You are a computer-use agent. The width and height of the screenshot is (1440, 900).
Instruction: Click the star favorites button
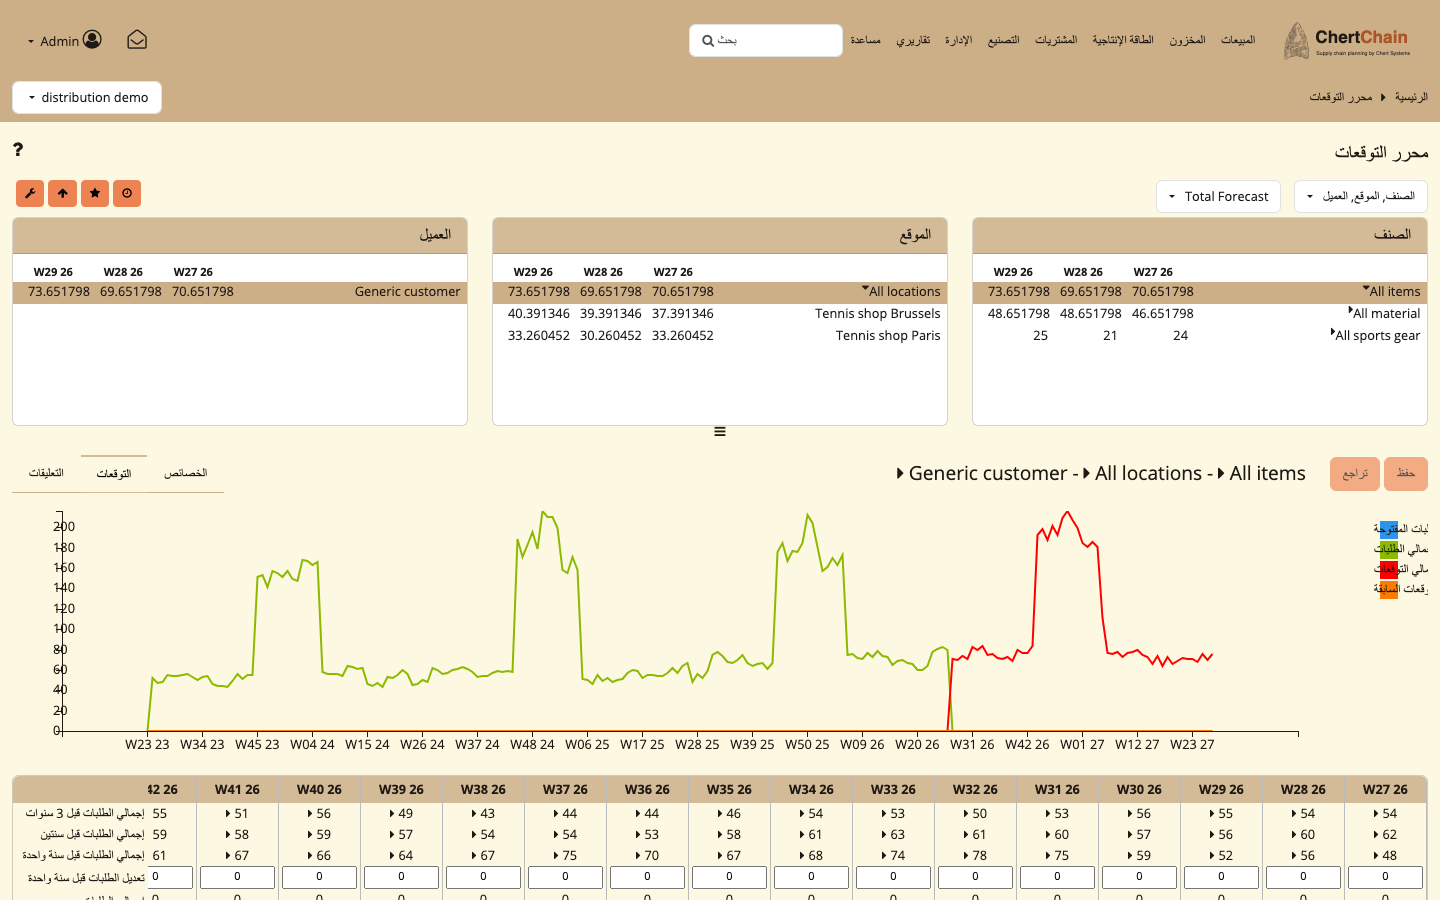tap(95, 193)
